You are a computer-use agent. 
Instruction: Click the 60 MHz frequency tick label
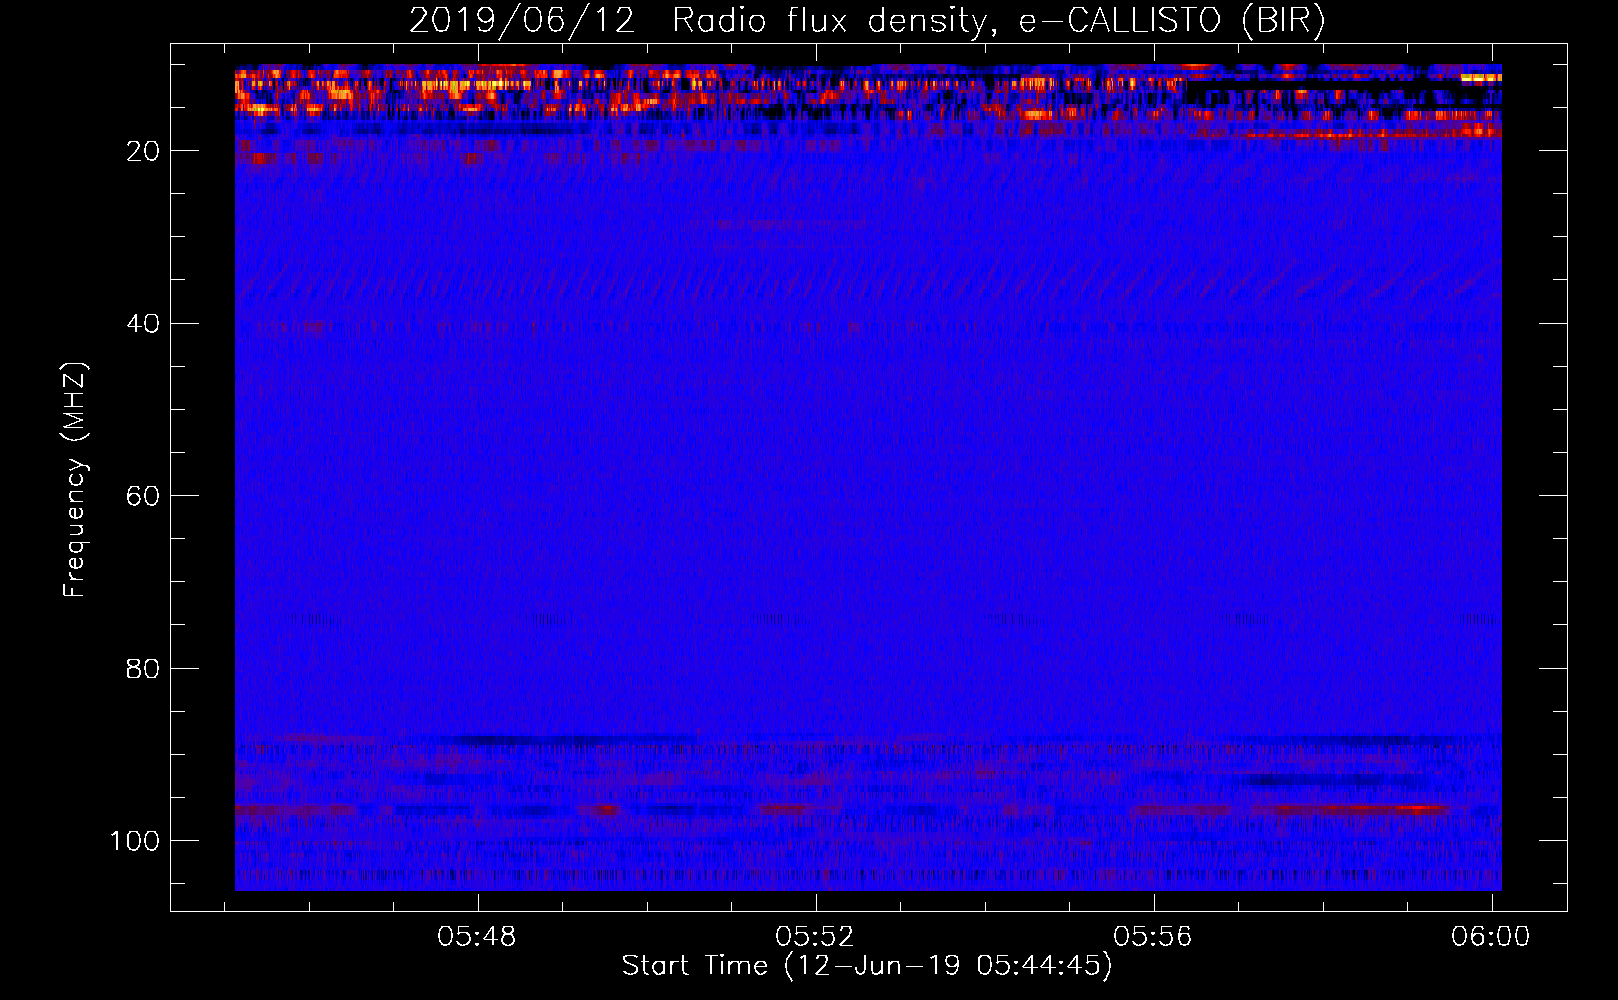(x=144, y=496)
